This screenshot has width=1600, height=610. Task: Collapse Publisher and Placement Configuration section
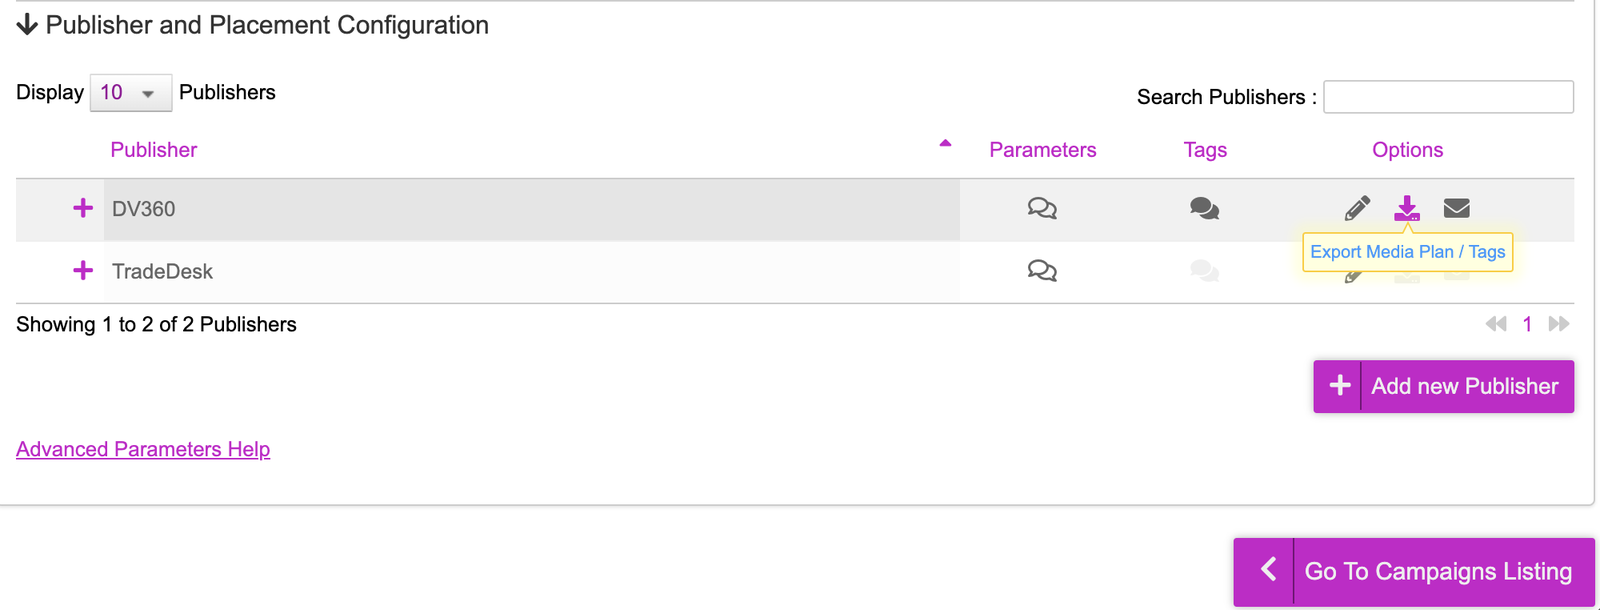[27, 25]
